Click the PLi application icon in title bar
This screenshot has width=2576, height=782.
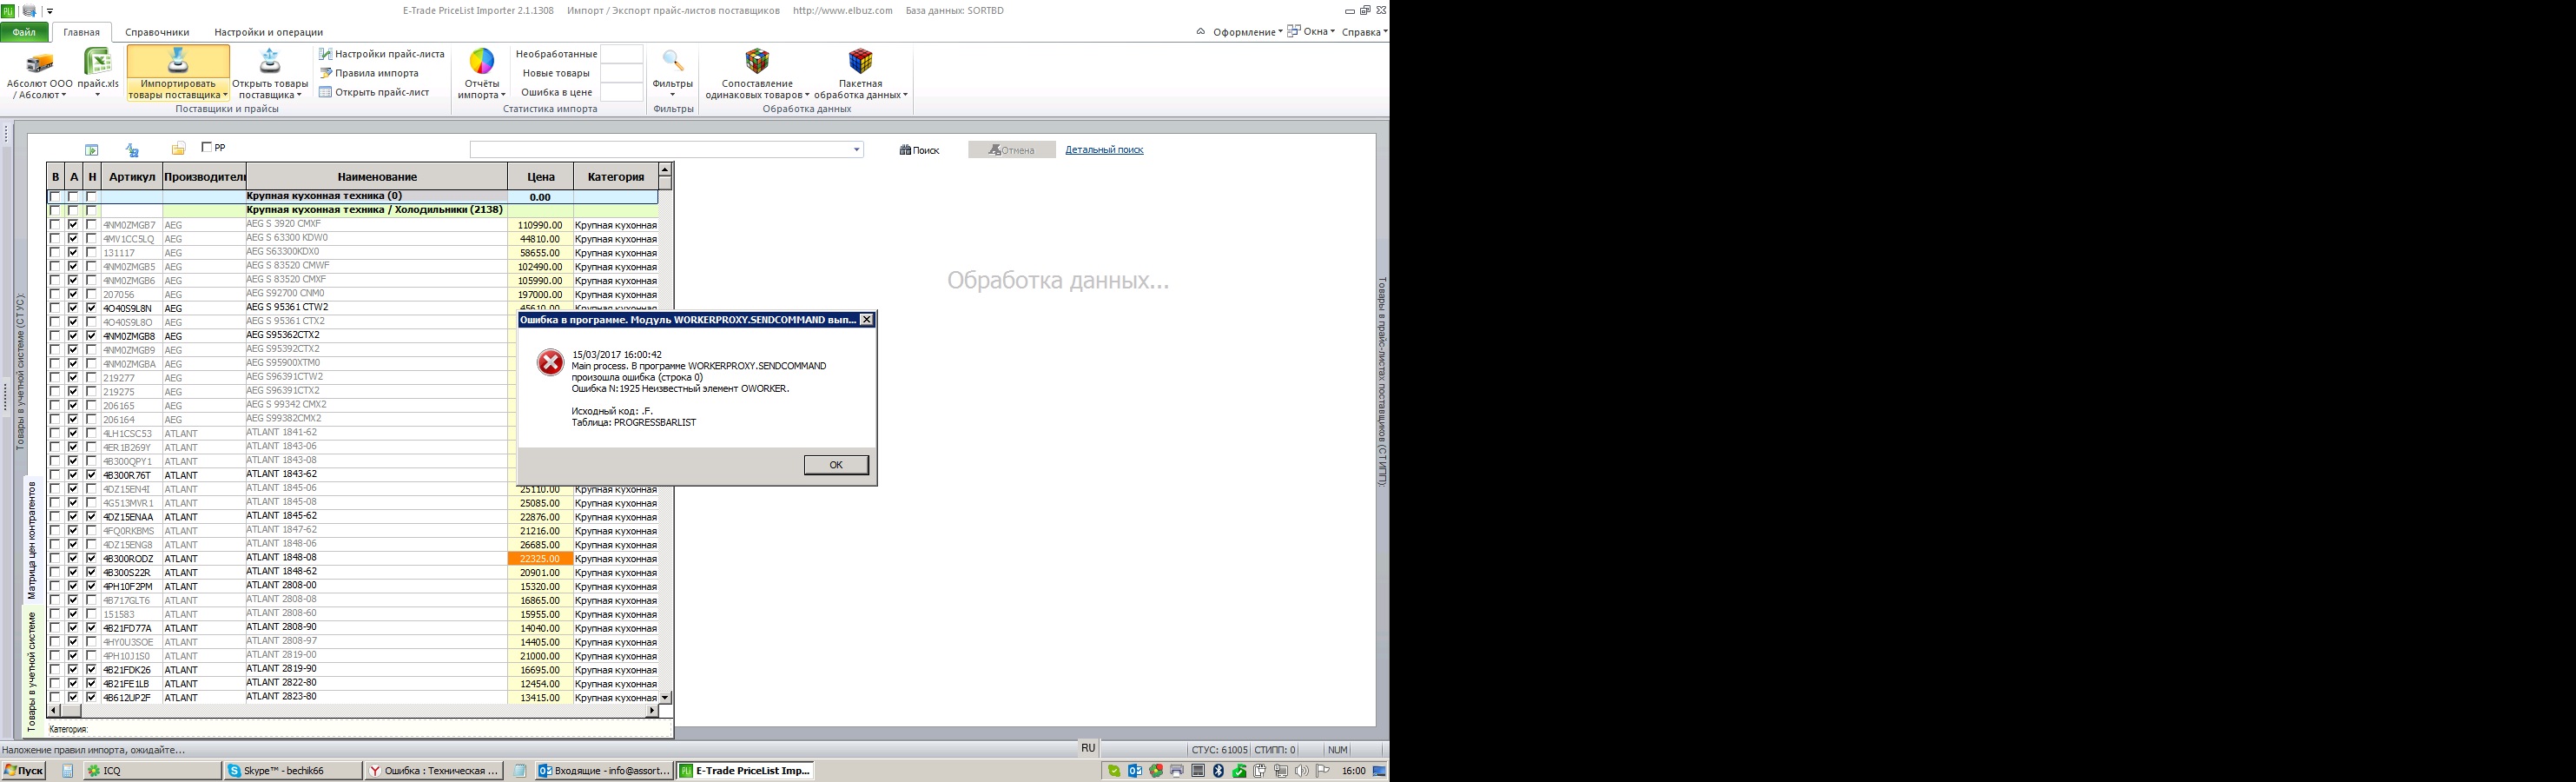[8, 10]
